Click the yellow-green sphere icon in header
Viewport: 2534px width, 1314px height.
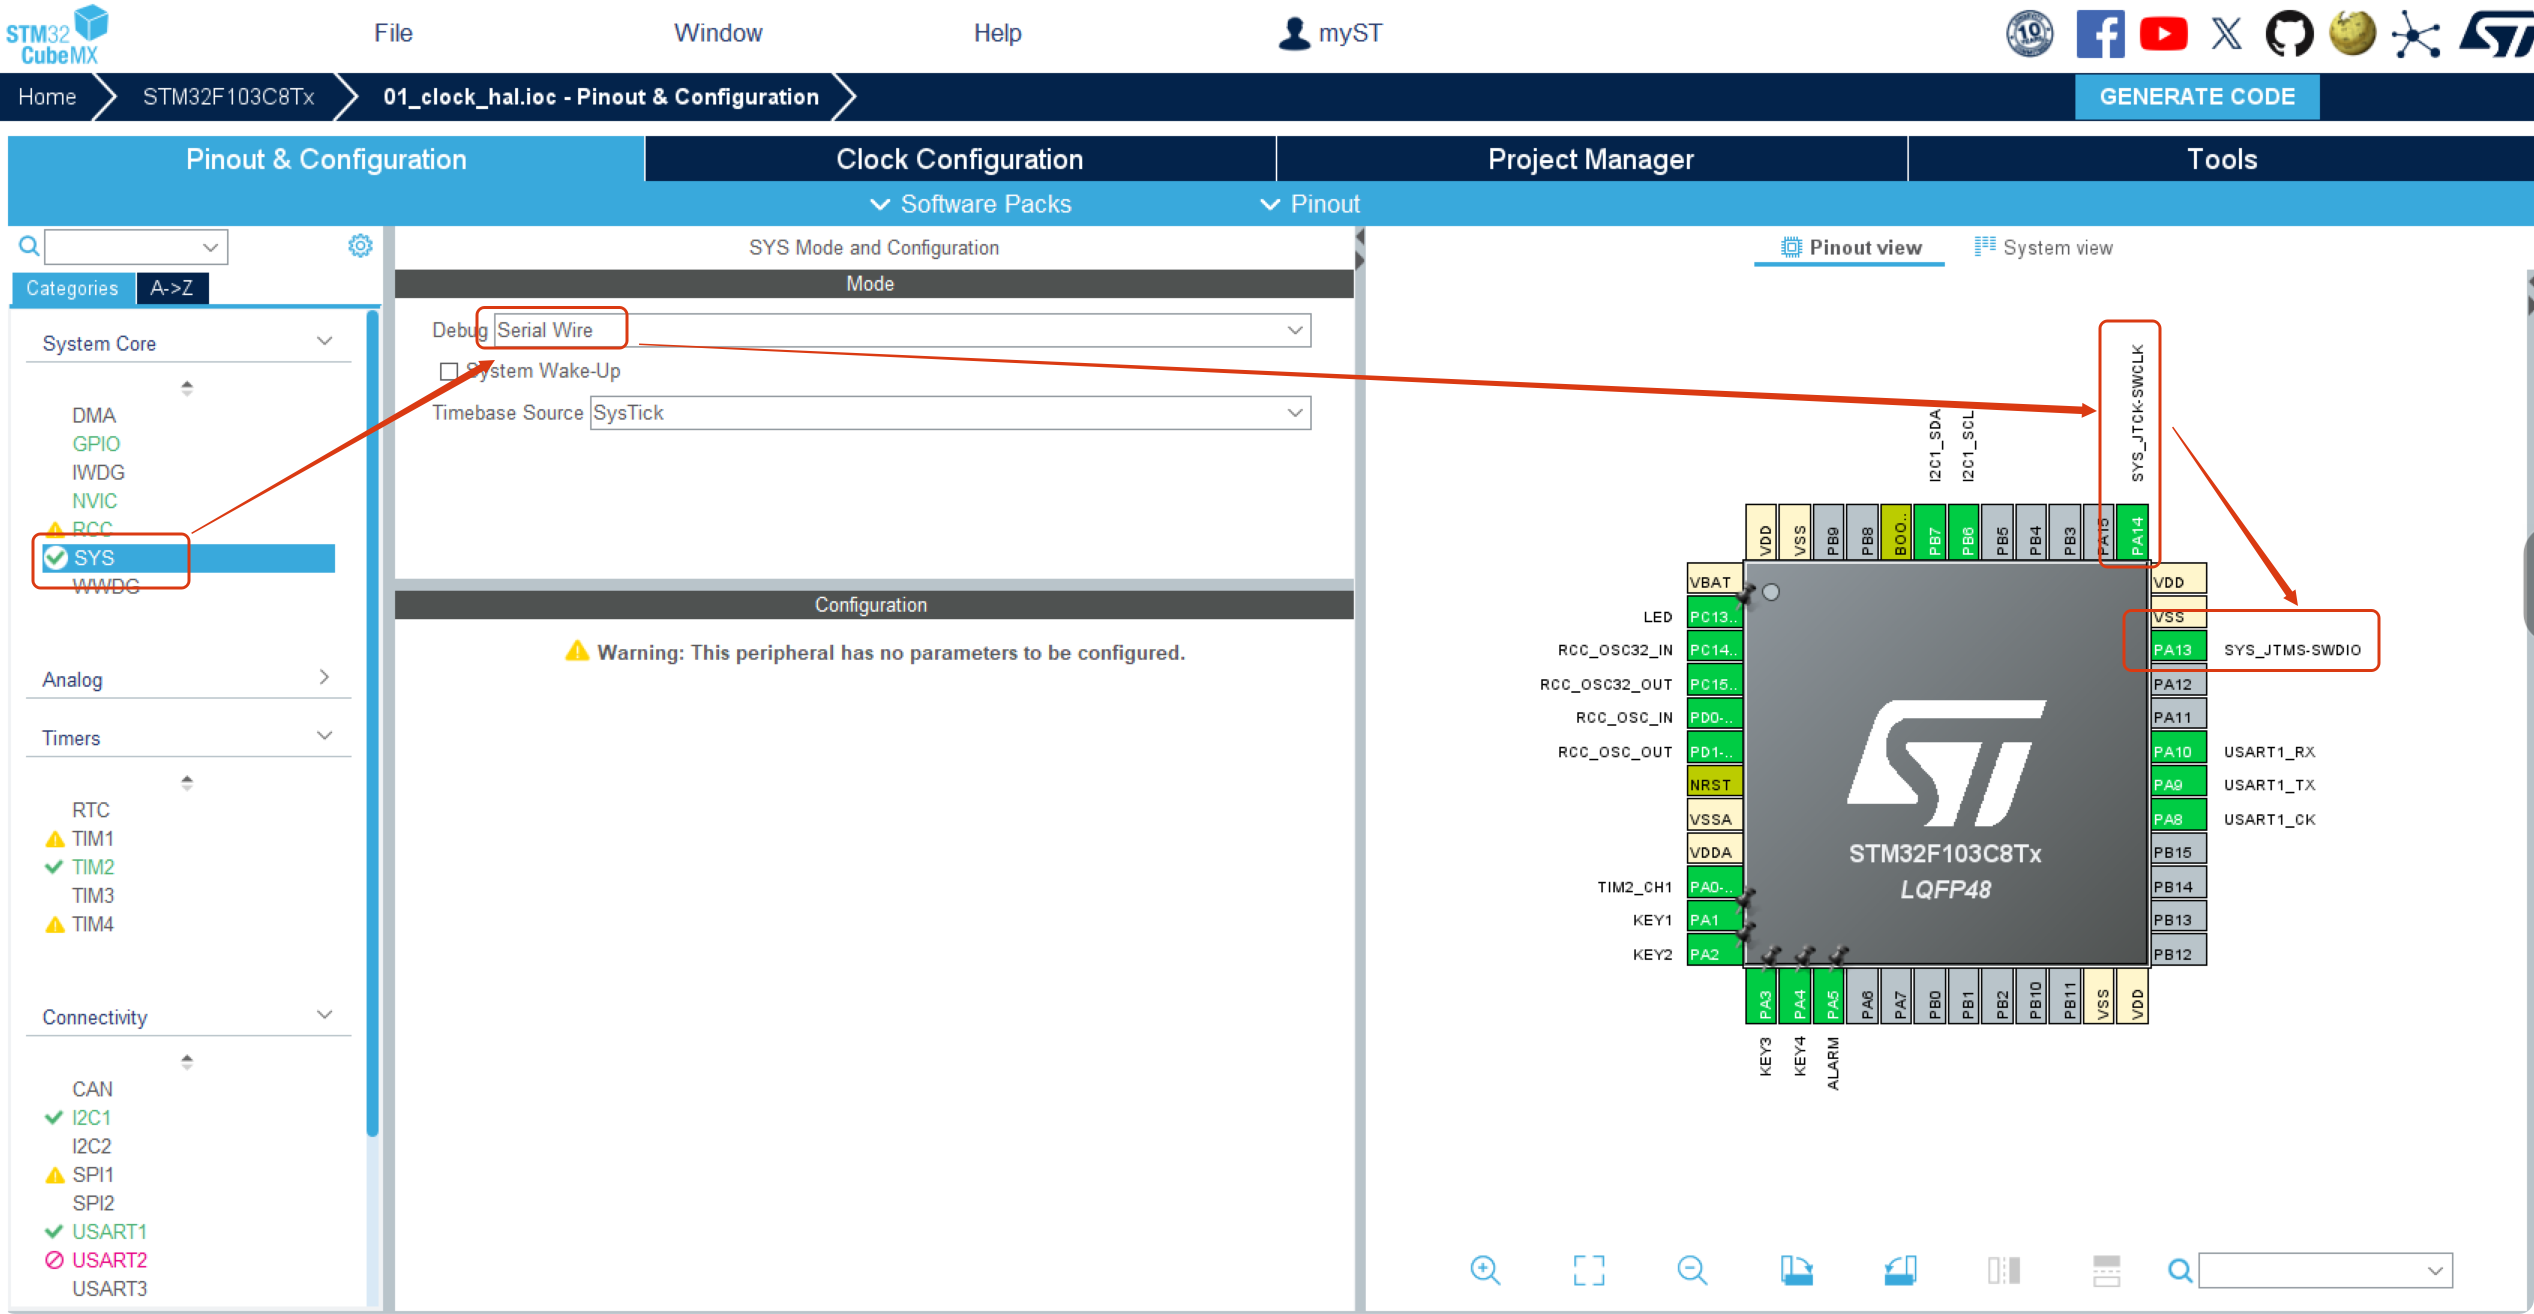(x=2353, y=34)
